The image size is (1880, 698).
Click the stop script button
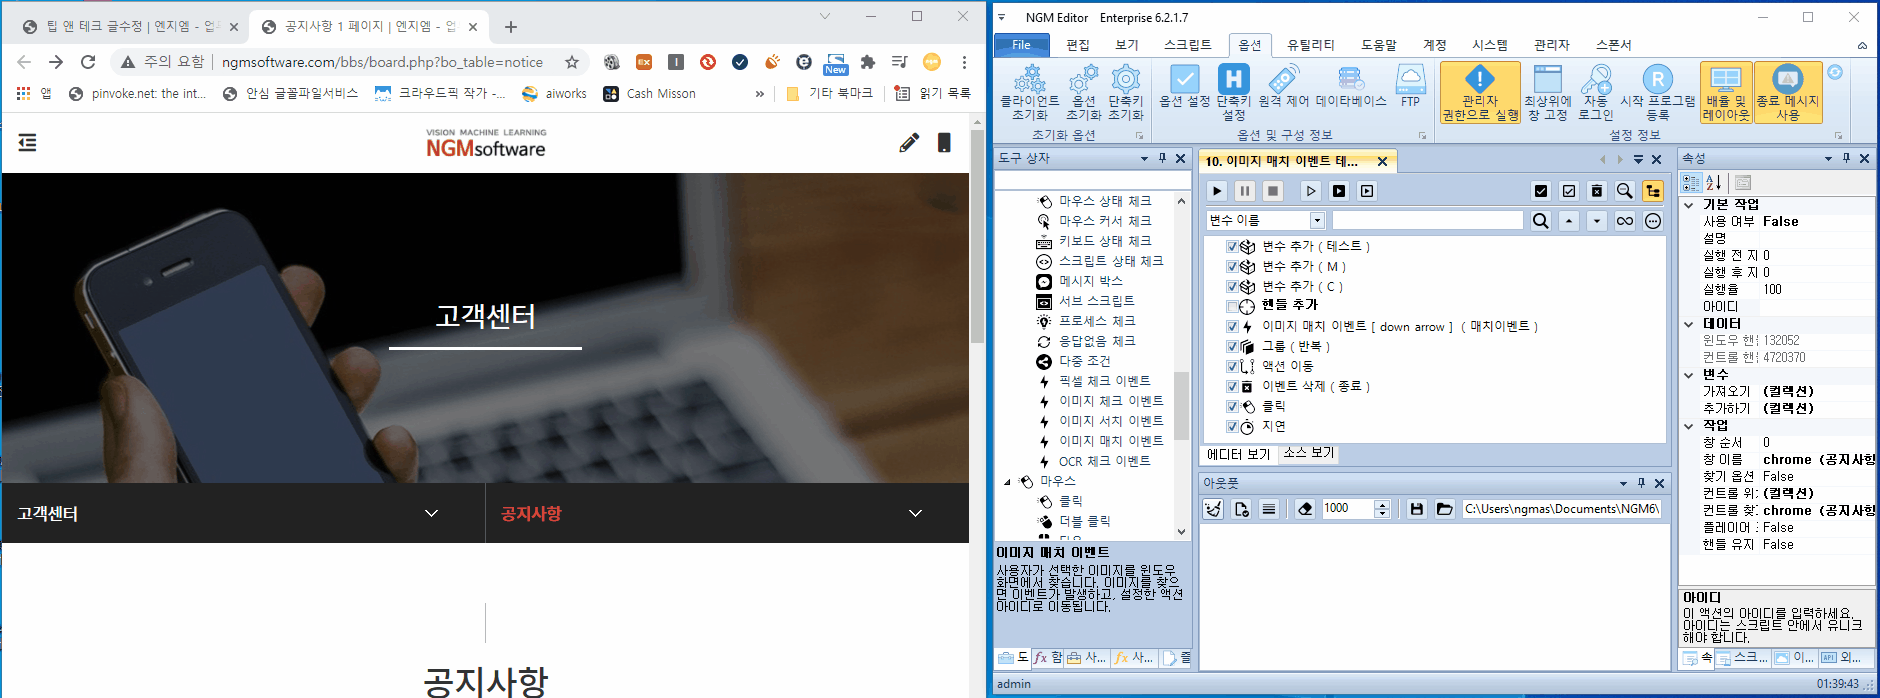[1272, 191]
